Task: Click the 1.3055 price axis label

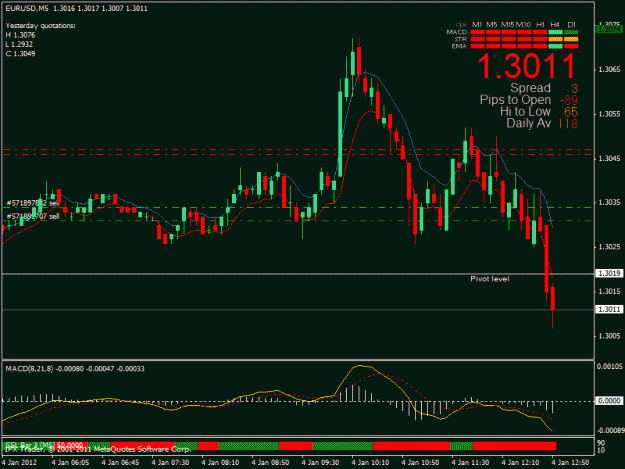Action: [609, 114]
